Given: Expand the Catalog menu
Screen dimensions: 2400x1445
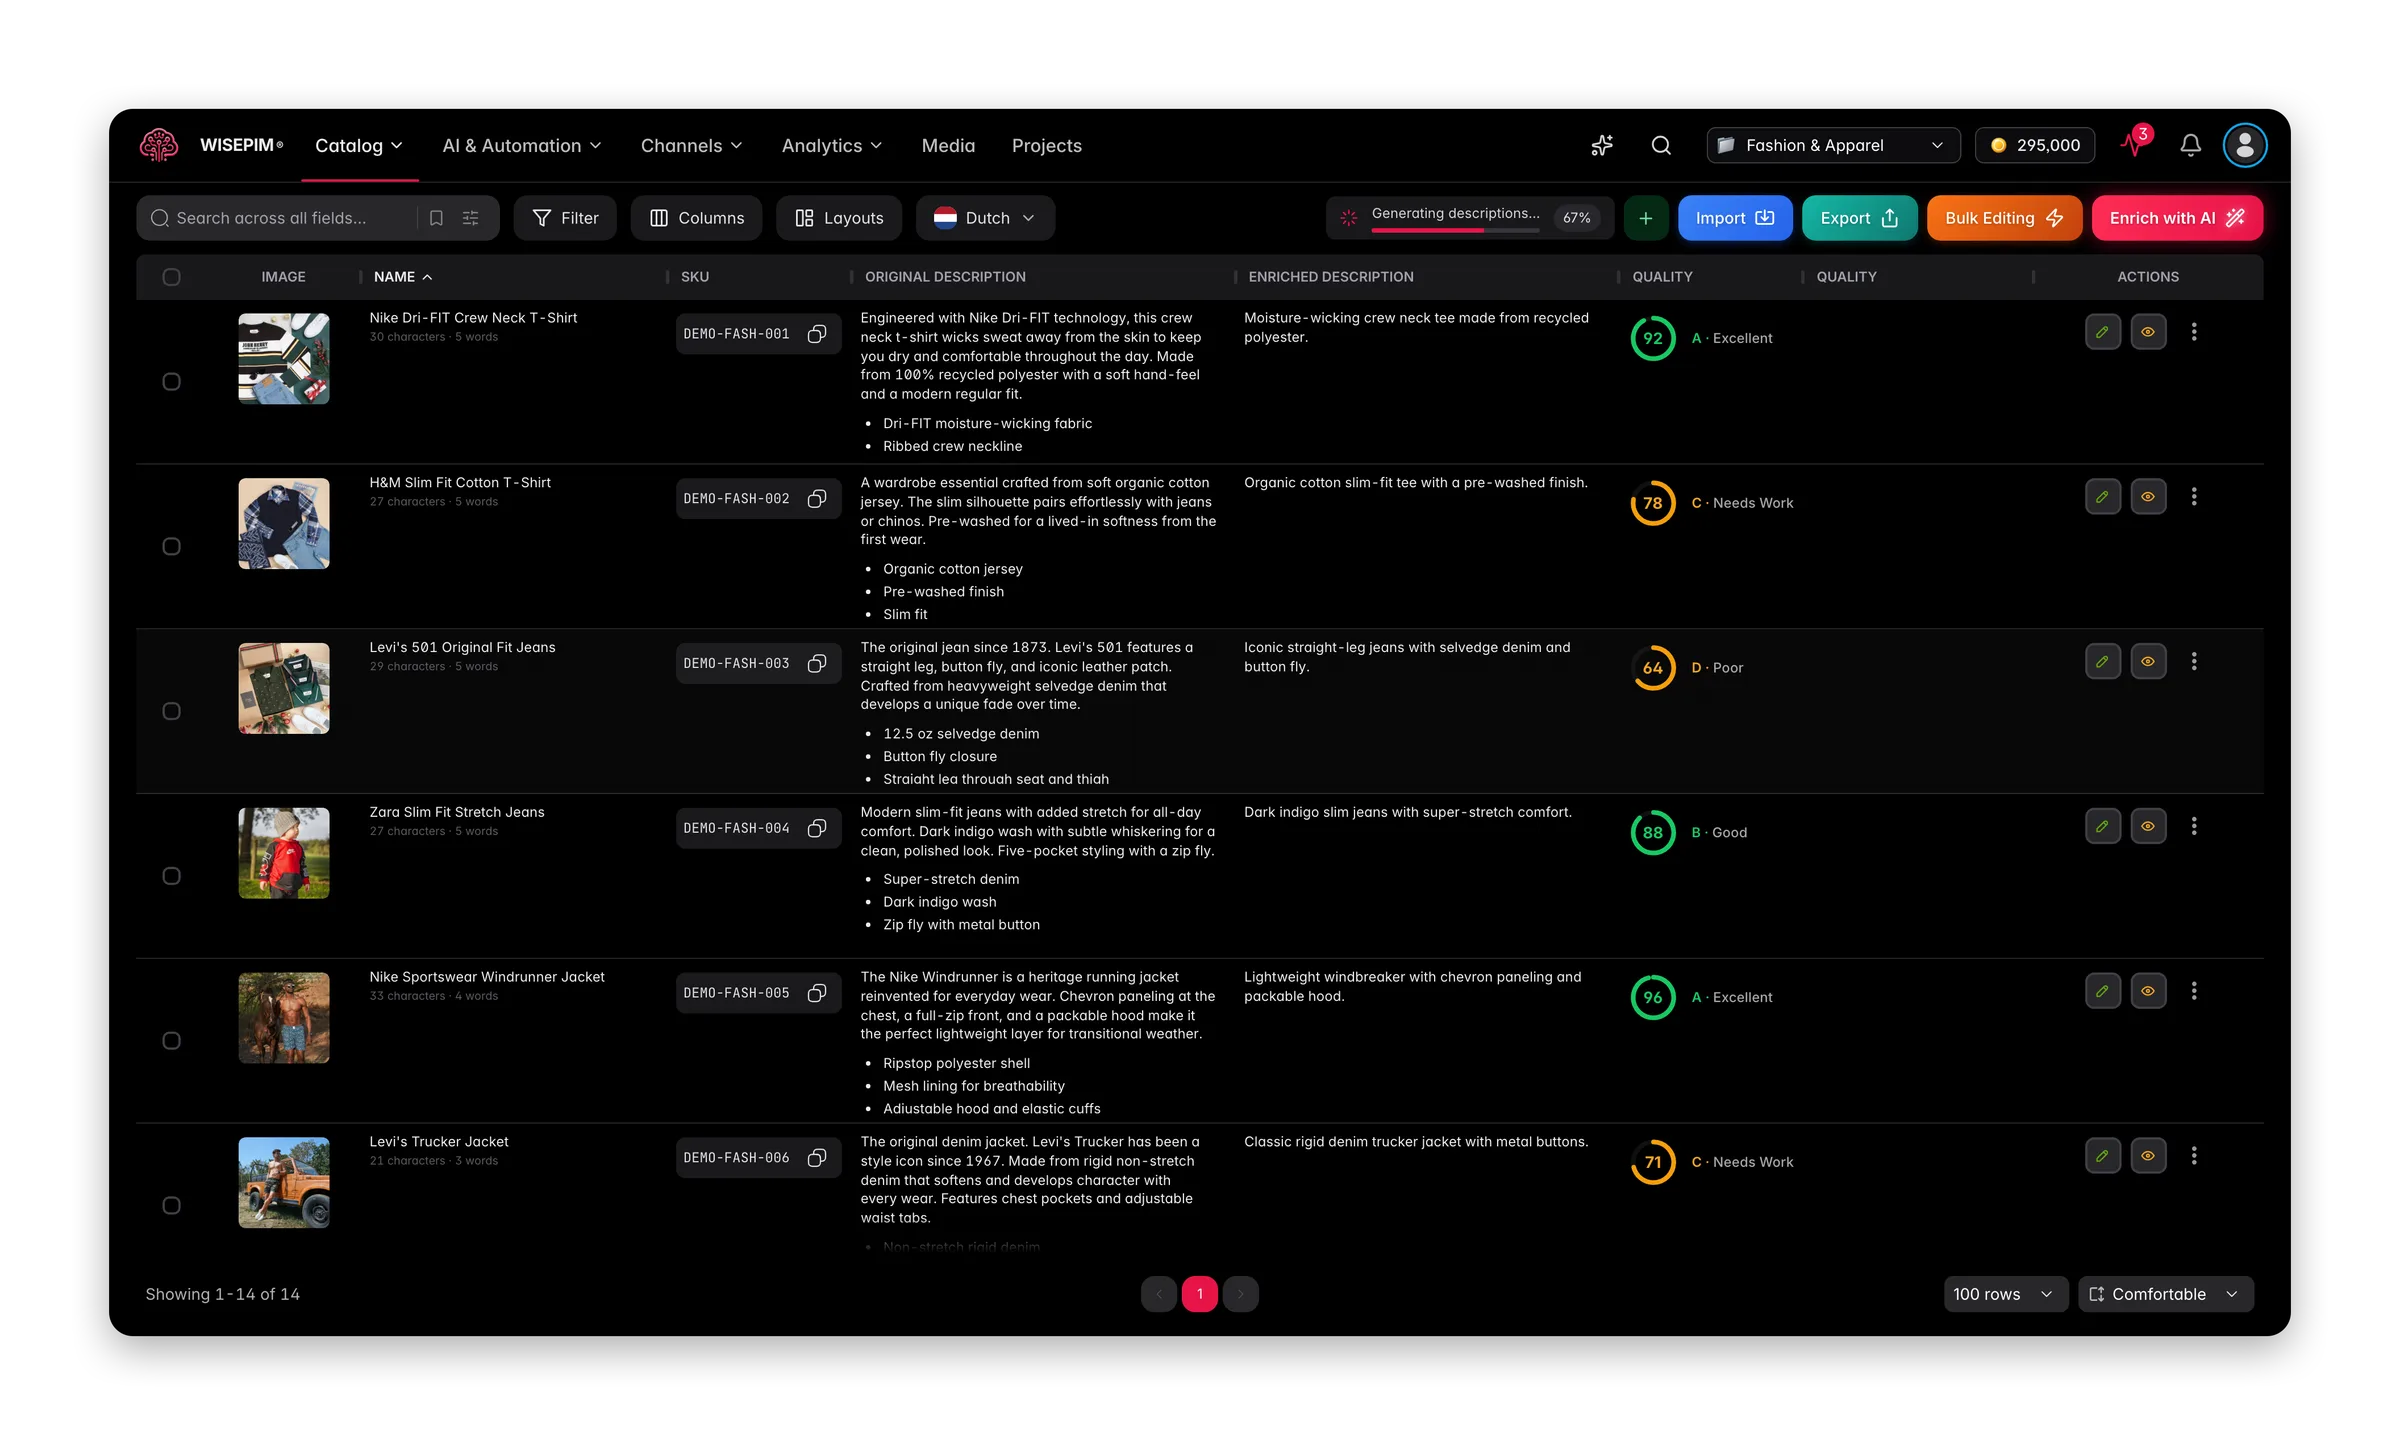Looking at the screenshot, I should pyautogui.click(x=359, y=146).
